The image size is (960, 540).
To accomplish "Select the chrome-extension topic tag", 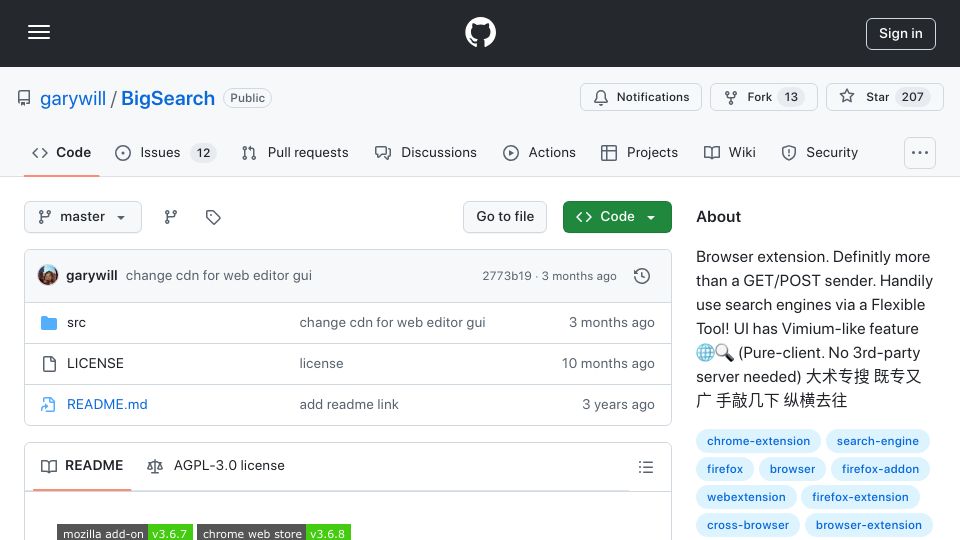I will pyautogui.click(x=759, y=441).
